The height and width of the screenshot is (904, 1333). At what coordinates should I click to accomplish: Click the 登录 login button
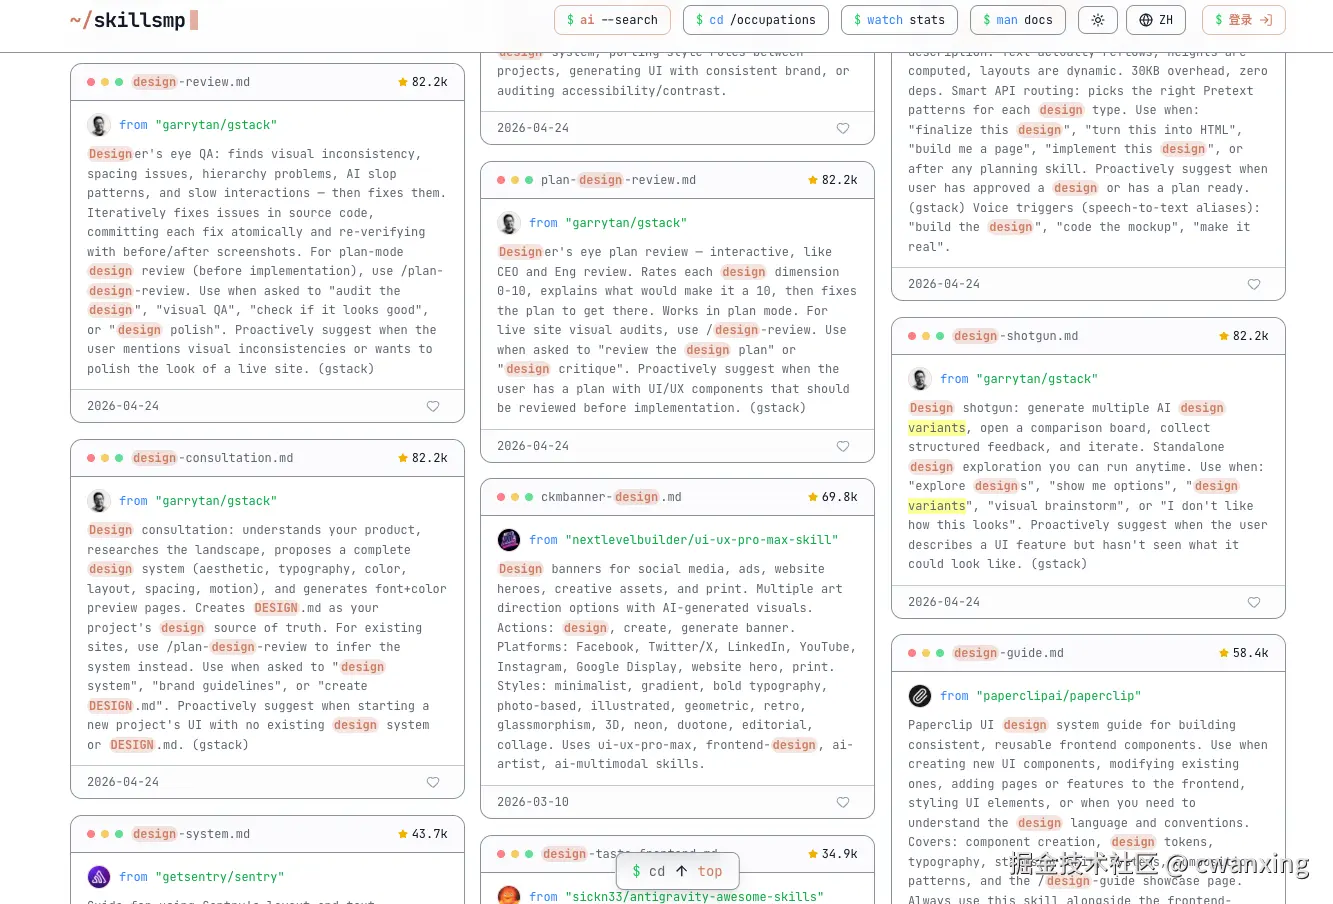point(1243,20)
